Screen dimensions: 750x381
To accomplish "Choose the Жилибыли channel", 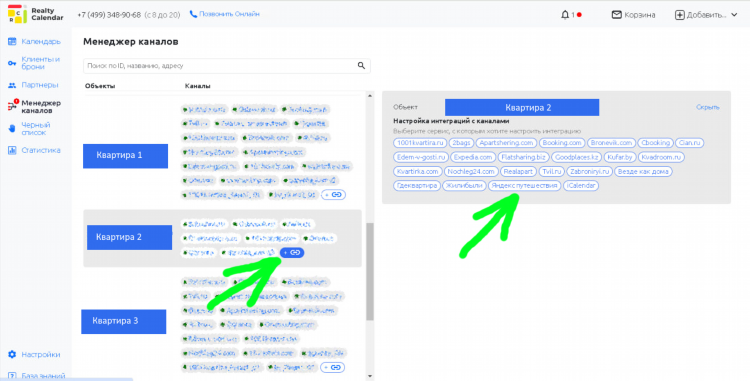I will pos(464,185).
